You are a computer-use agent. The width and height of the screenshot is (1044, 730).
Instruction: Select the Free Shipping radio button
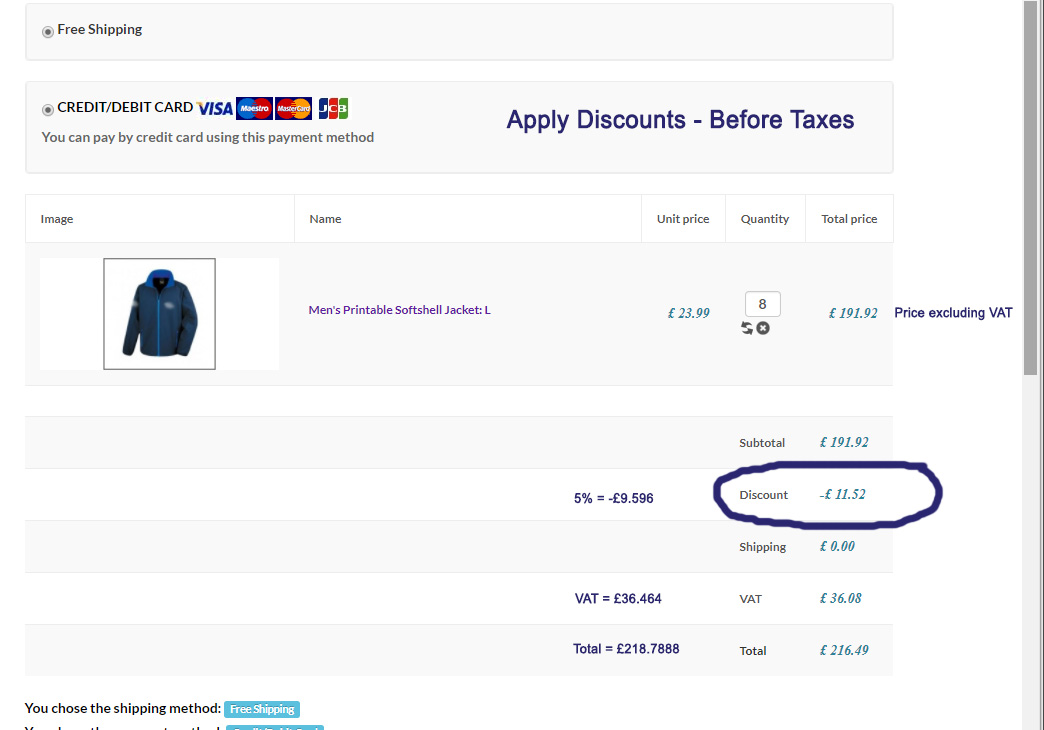[x=48, y=32]
